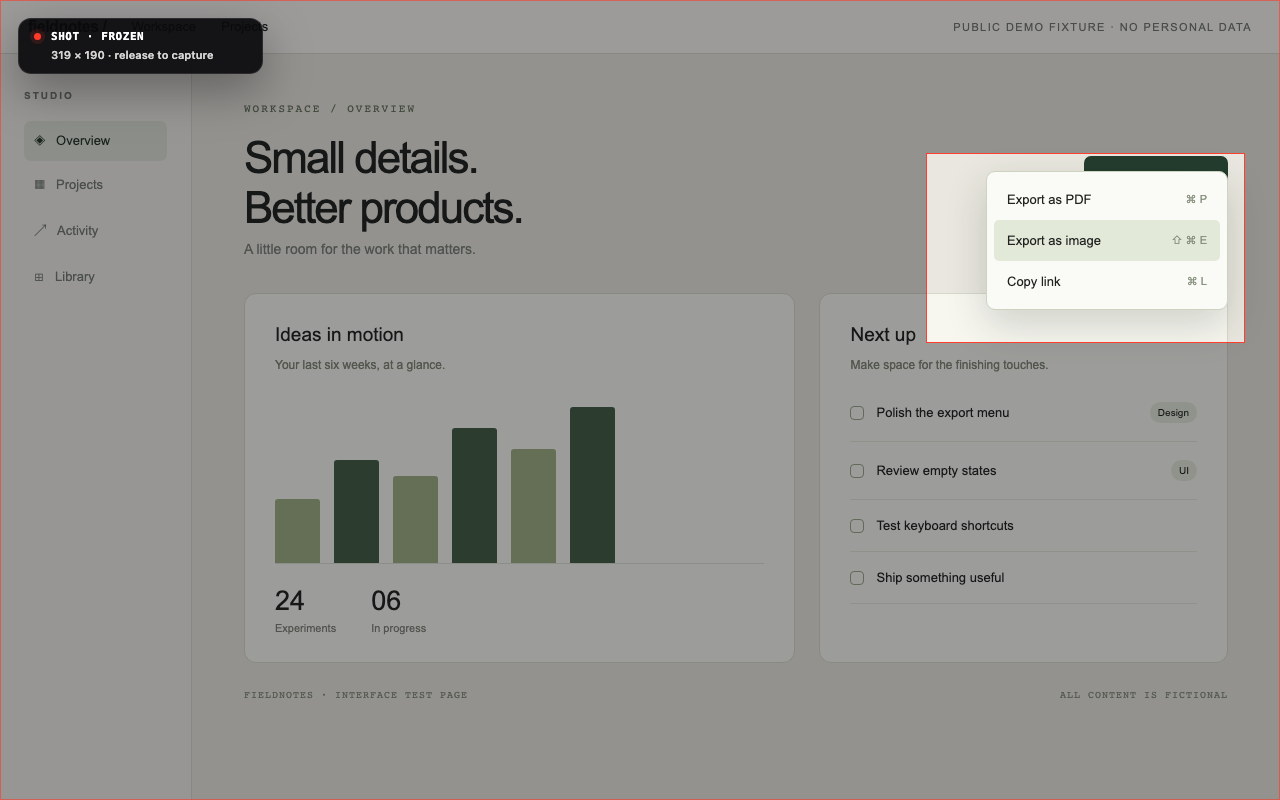Click the "STUDIO" sidebar section label

[49, 96]
